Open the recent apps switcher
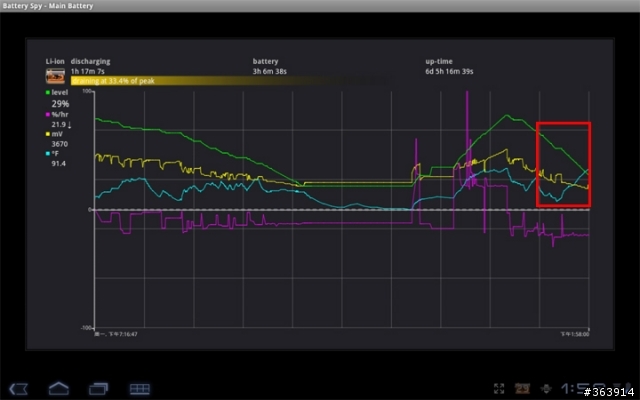 point(98,389)
